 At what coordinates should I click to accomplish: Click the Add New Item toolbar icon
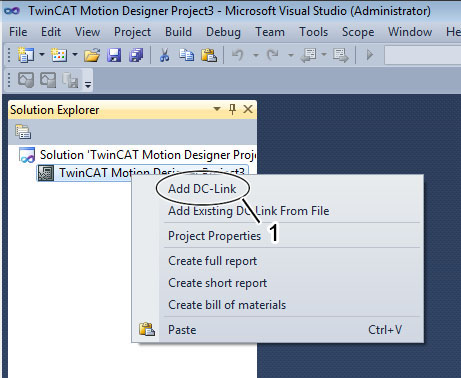(x=59, y=55)
